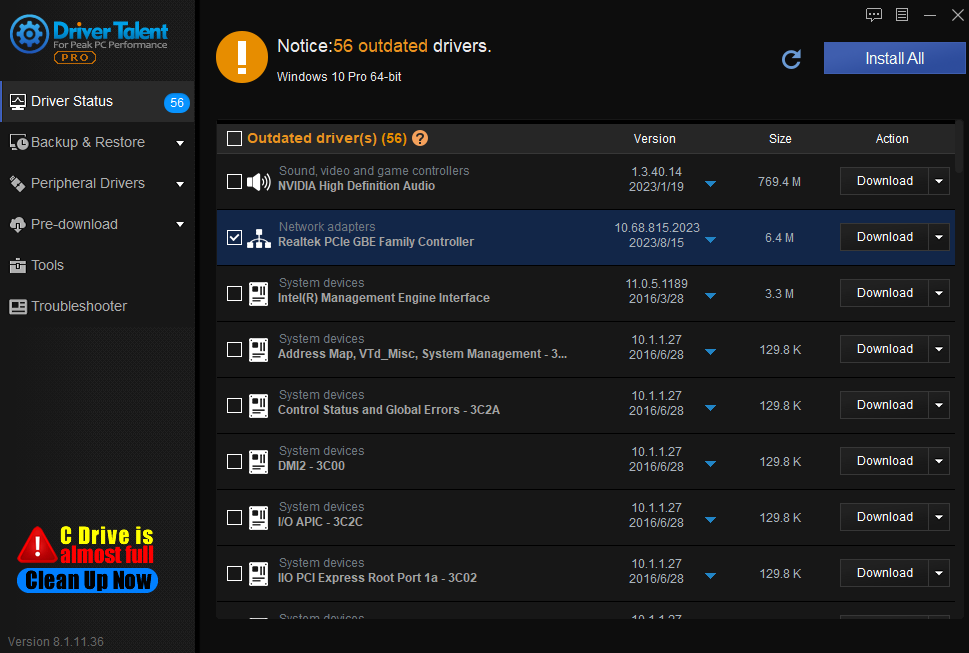This screenshot has width=969, height=653.
Task: Open the feedback chat icon
Action: pos(873,15)
